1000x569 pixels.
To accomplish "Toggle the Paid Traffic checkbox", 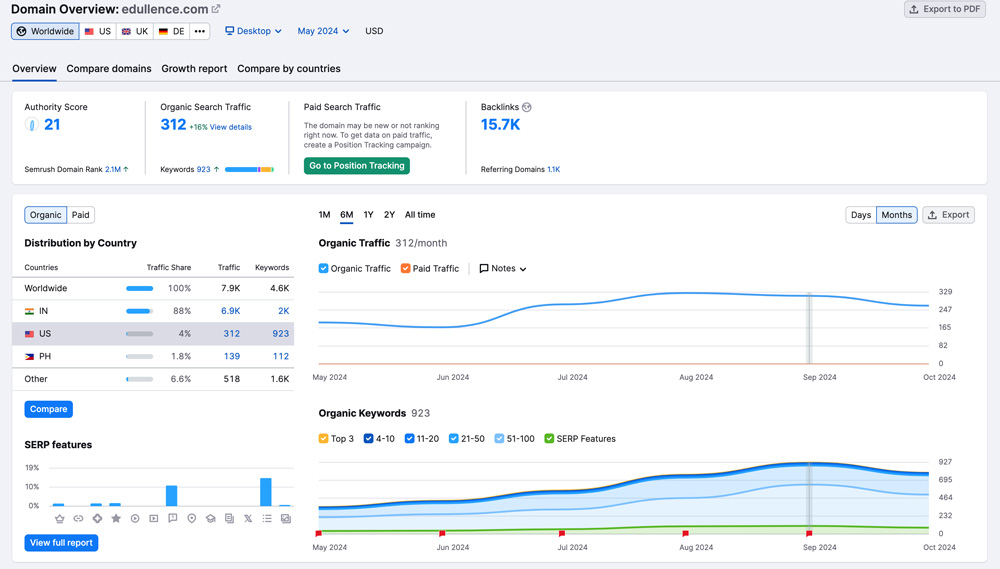I will (x=405, y=269).
